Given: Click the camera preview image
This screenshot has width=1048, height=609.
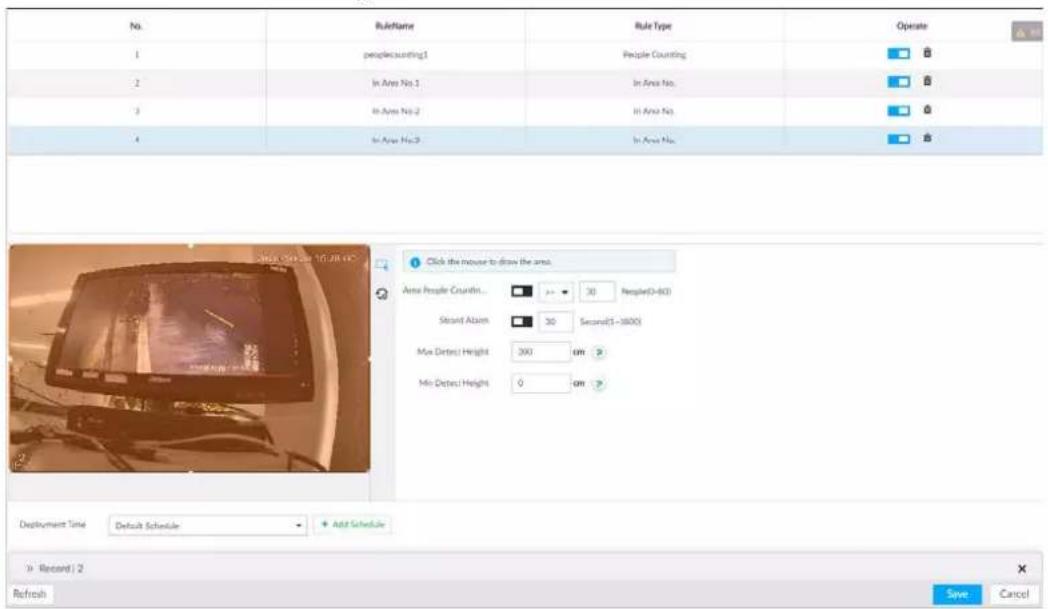Looking at the screenshot, I should (190, 358).
